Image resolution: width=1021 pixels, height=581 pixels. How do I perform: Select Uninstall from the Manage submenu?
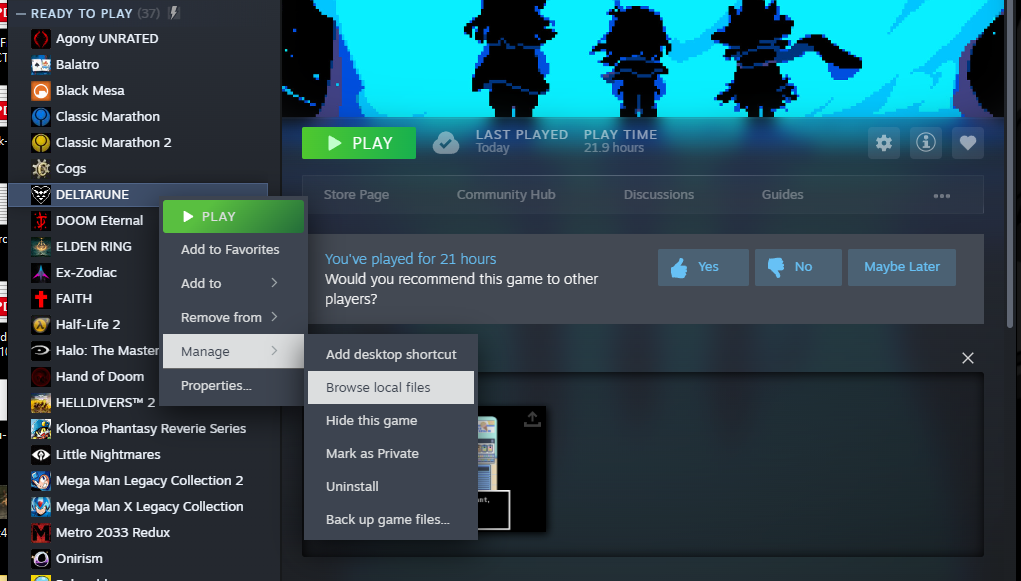[391, 487]
